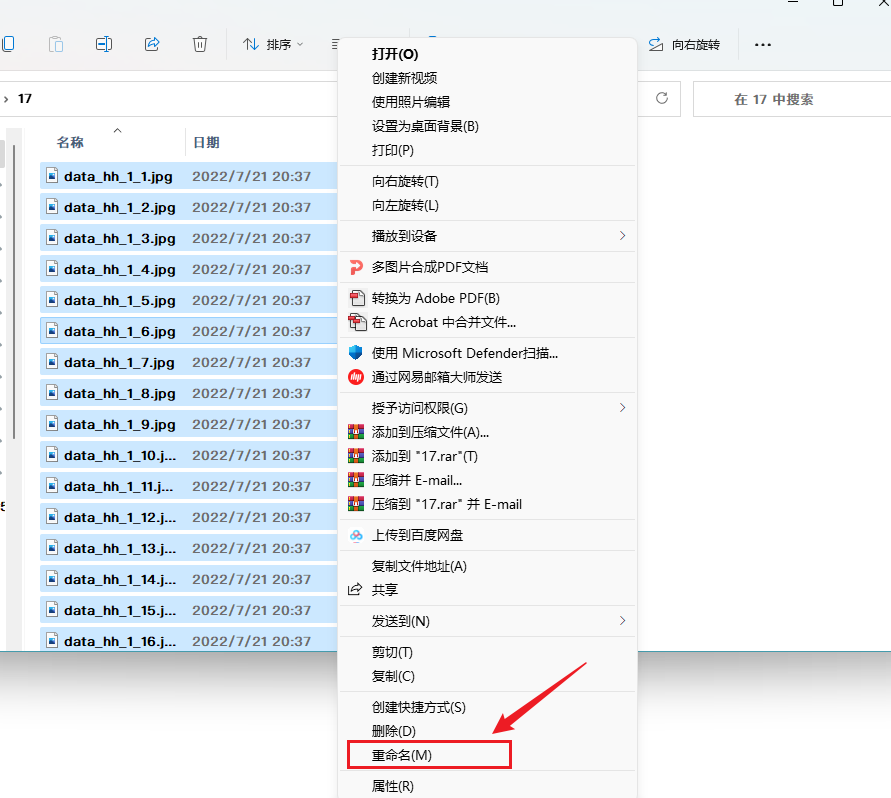Sort by the 名称 column header
Viewport: 891px width, 798px height.
70,143
